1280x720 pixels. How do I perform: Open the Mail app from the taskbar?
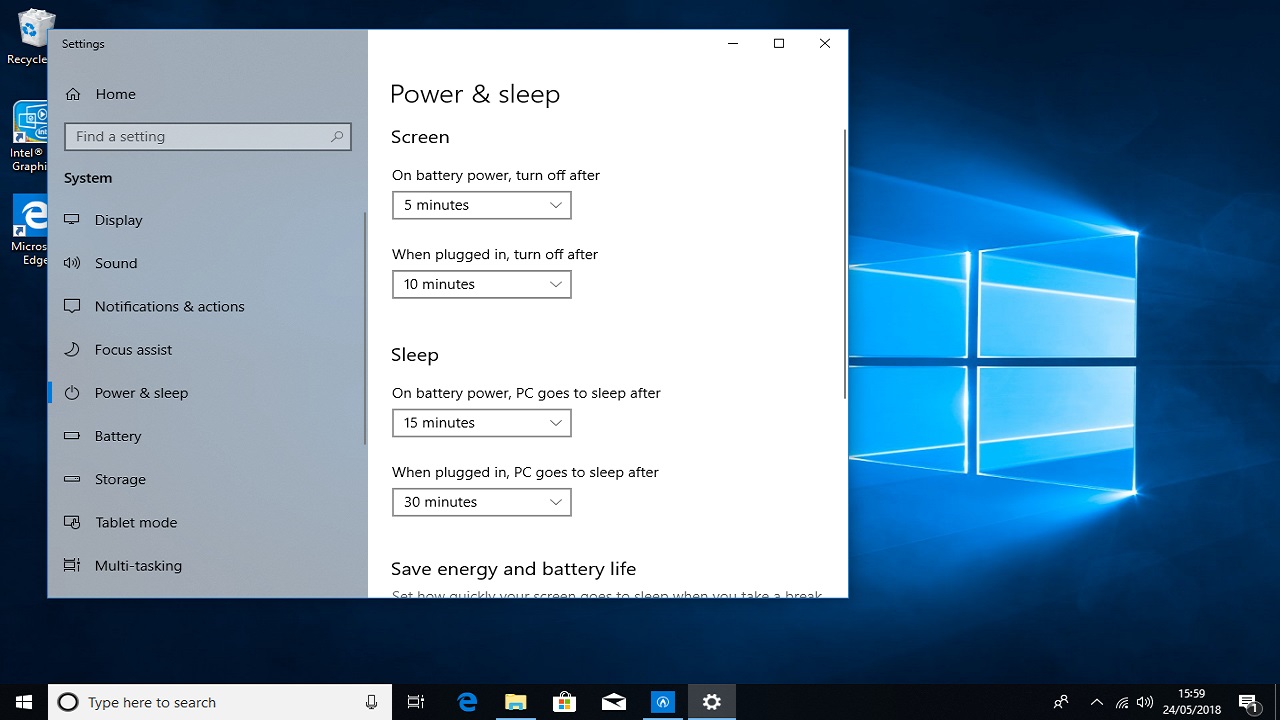(x=613, y=702)
